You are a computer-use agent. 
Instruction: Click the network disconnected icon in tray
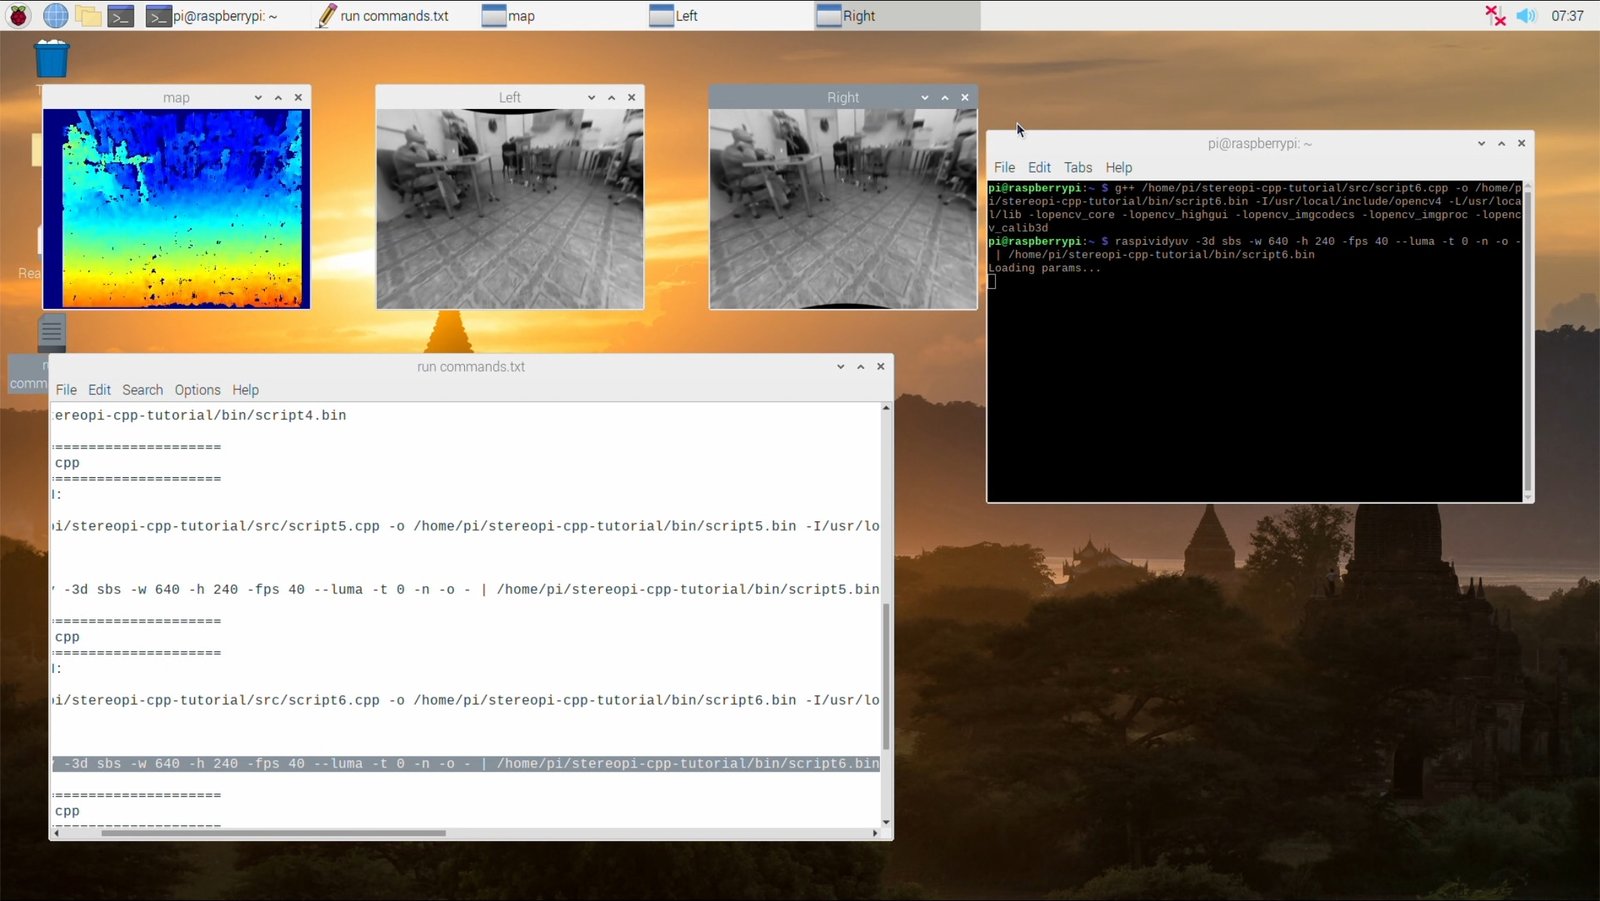point(1495,15)
